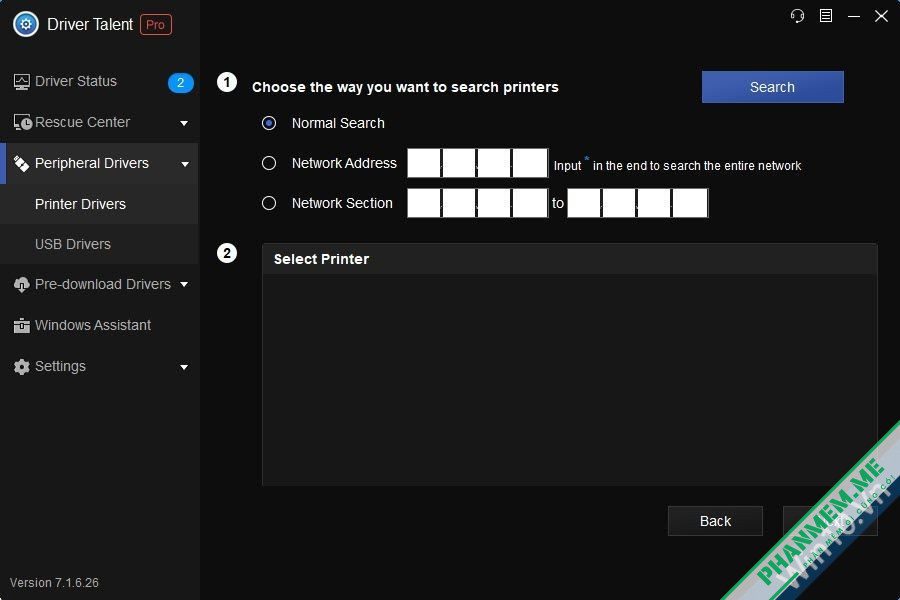Click the Driver Talent gear logo
Screen dimensions: 900x600
[26, 25]
